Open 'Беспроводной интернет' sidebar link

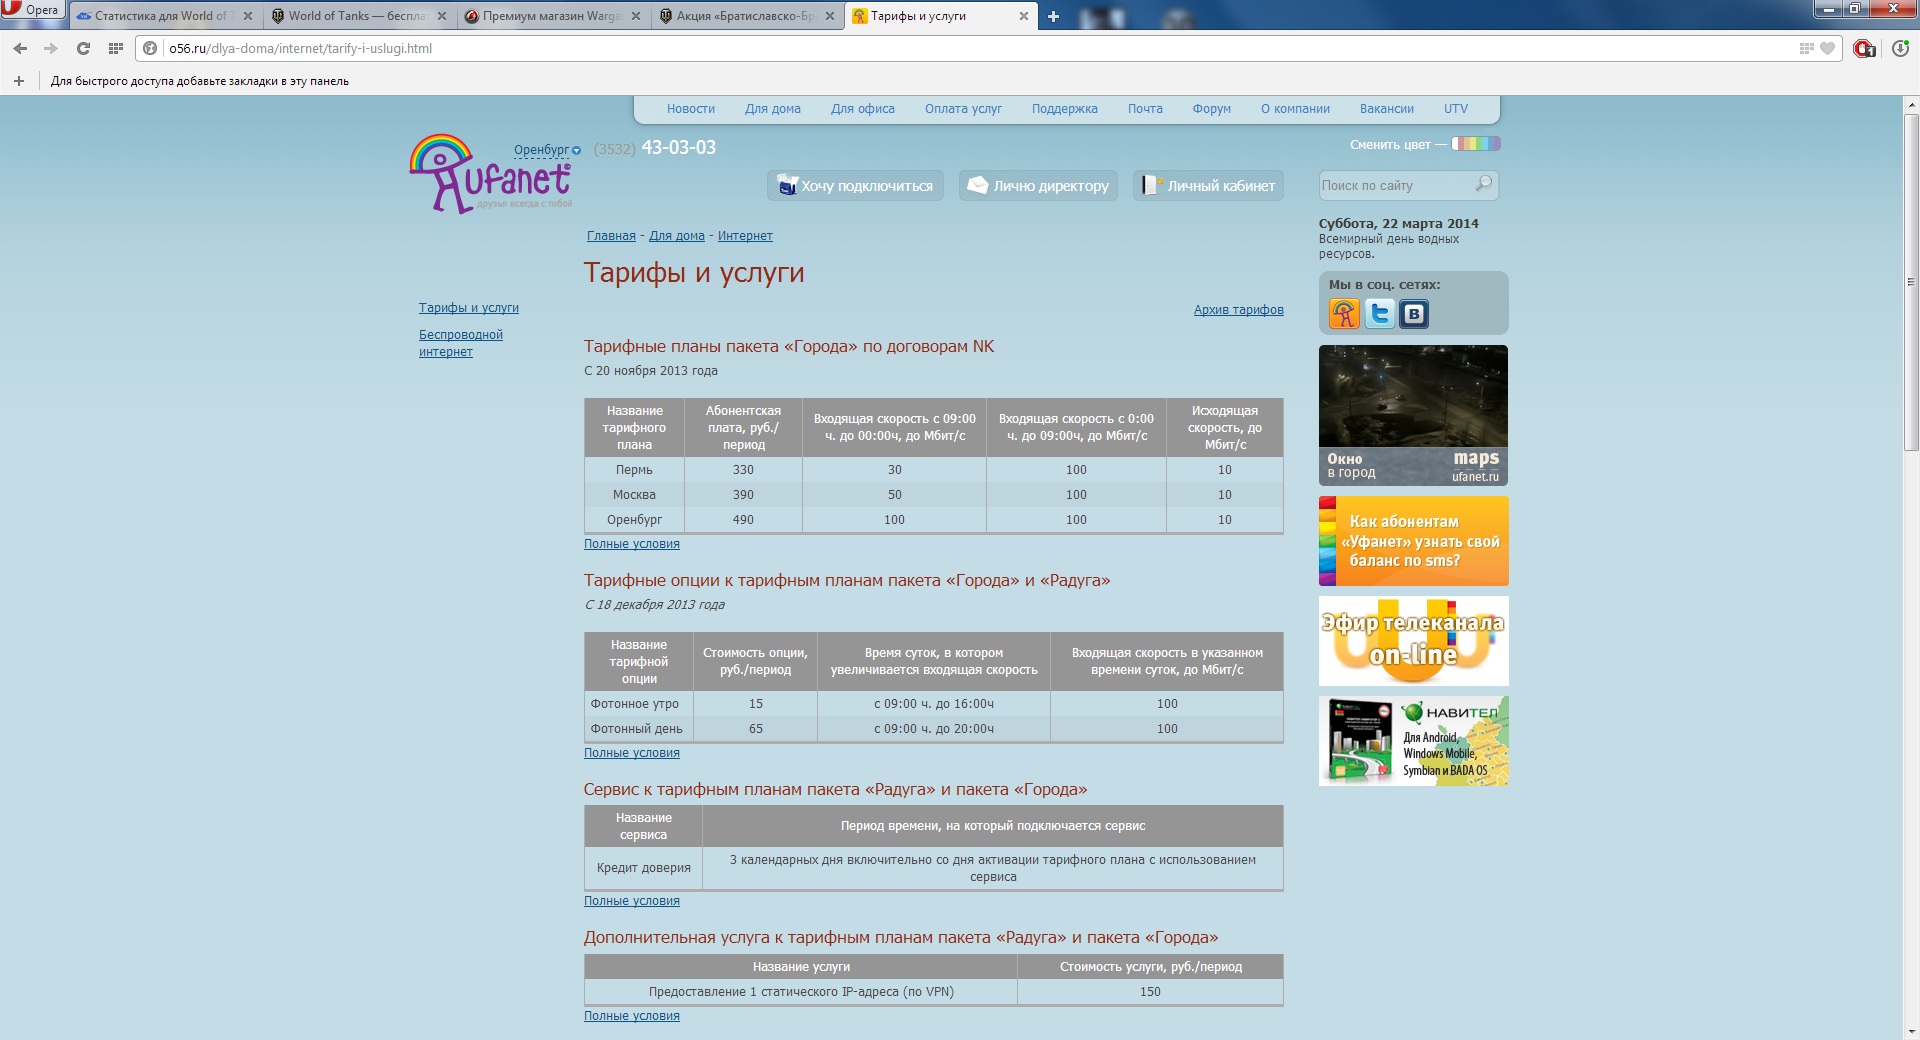(461, 343)
